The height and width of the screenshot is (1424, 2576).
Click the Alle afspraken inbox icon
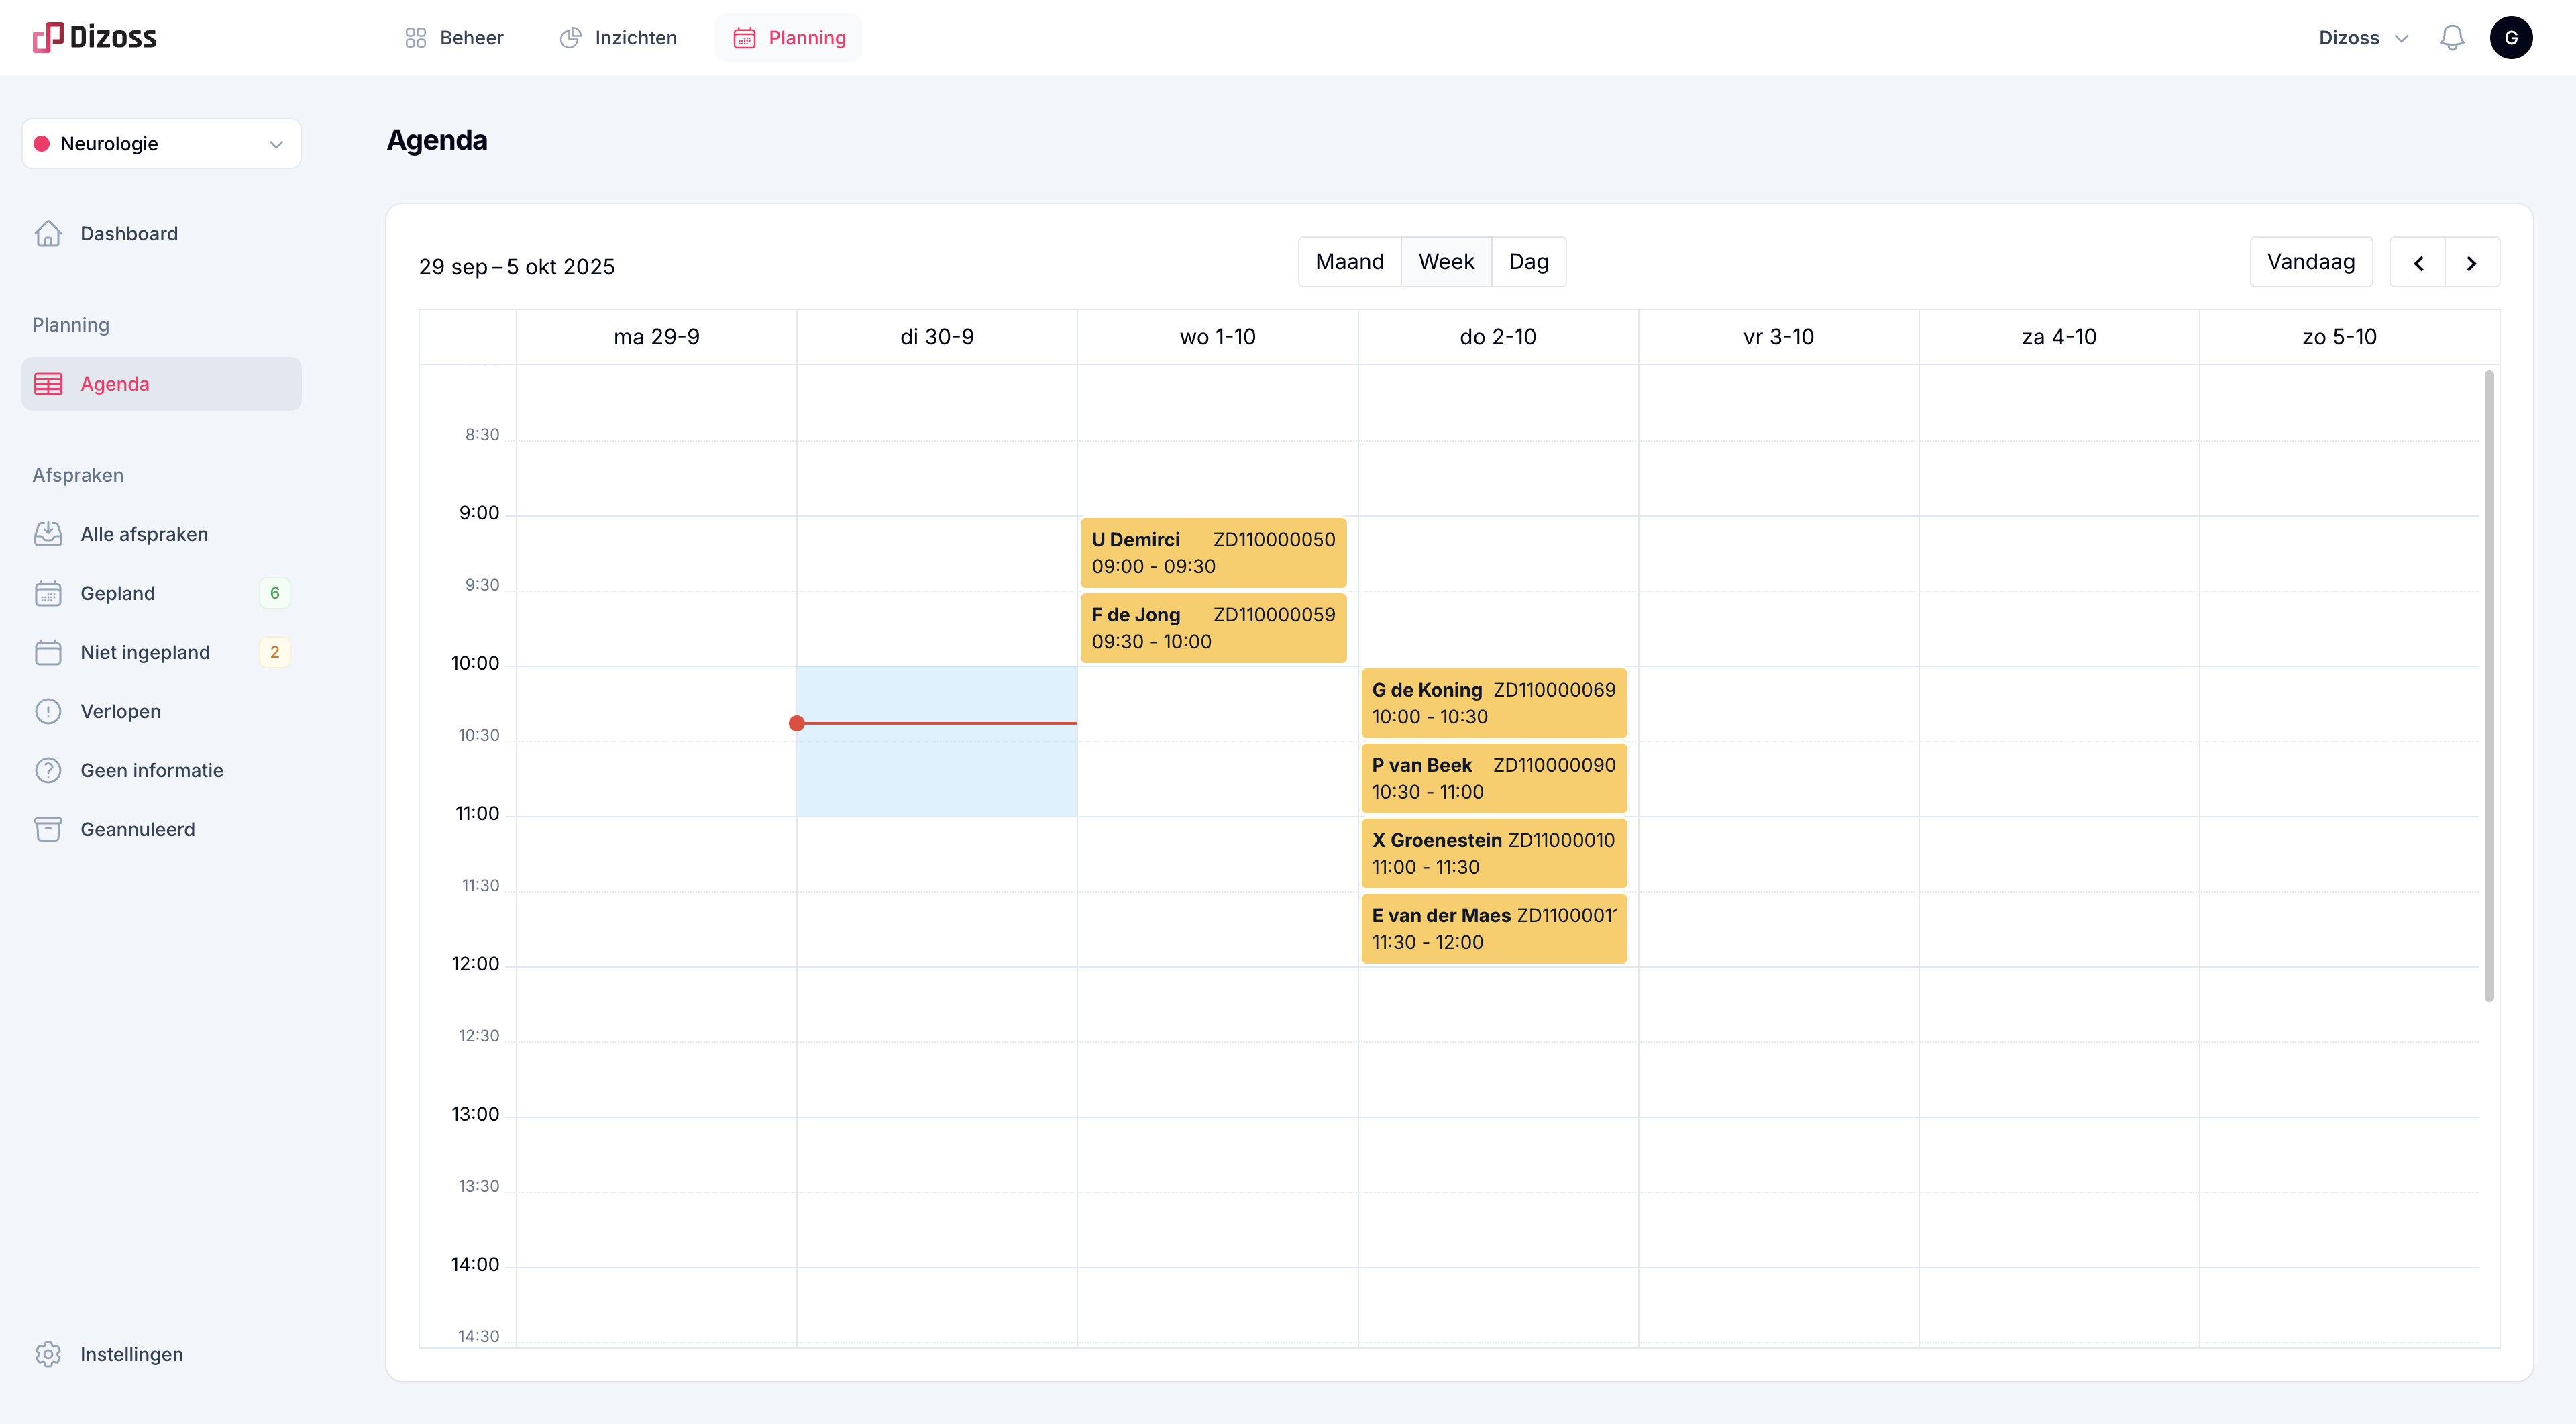(48, 534)
